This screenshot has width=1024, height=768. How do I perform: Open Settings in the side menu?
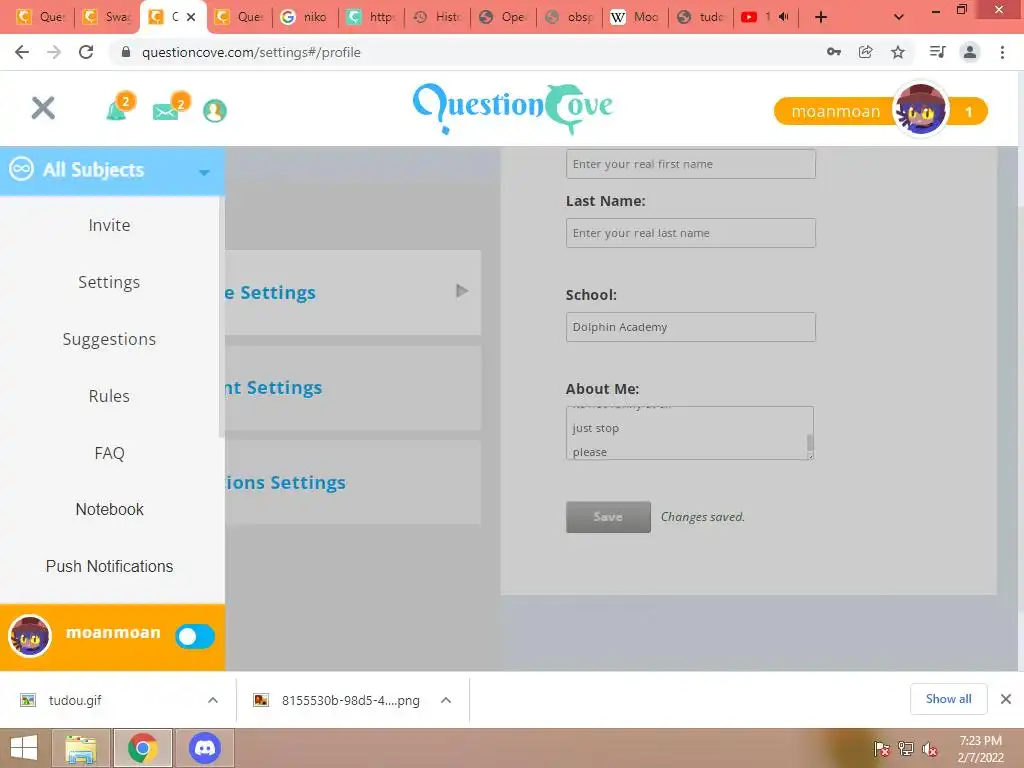coord(109,282)
